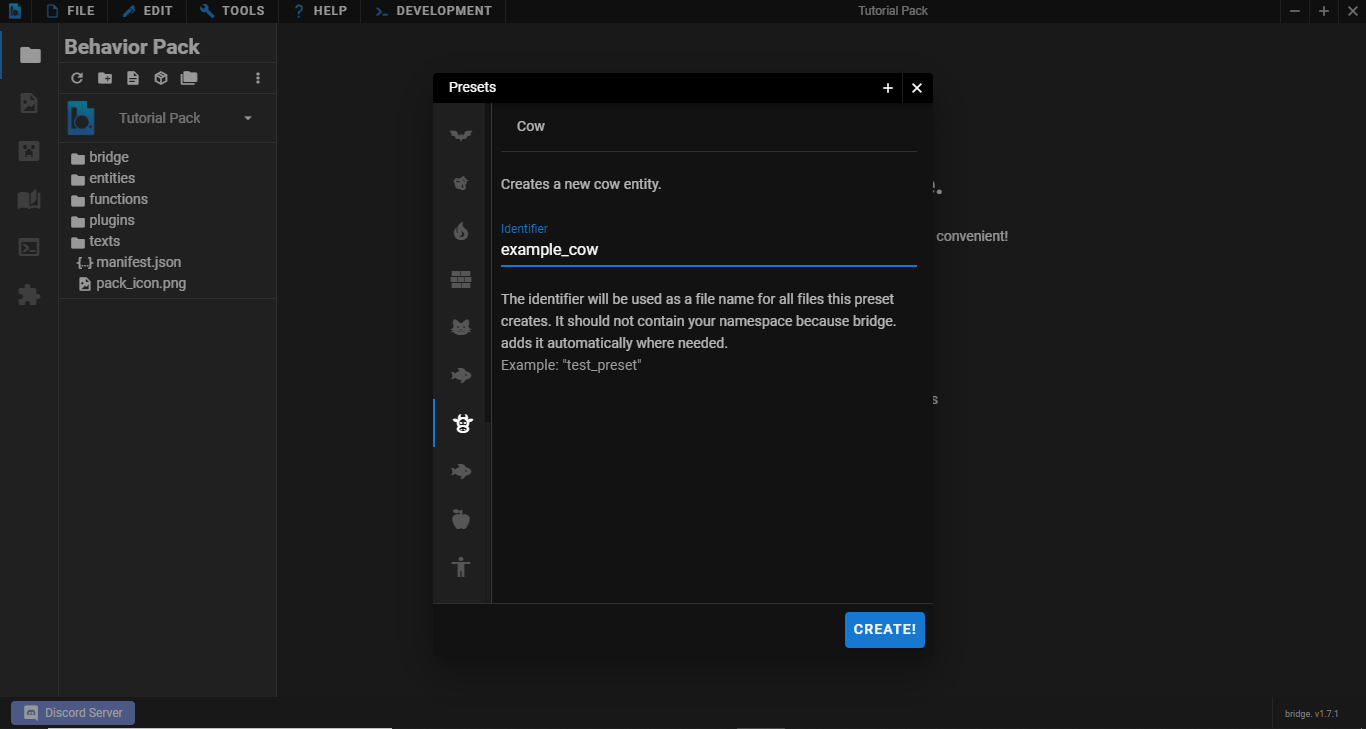Image resolution: width=1366 pixels, height=729 pixels.
Task: Select the cat preset icon
Action: pos(460,327)
